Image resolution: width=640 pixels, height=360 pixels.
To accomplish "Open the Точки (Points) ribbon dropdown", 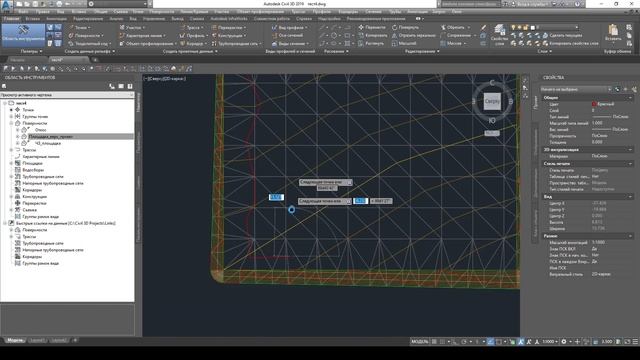I will 80,28.
